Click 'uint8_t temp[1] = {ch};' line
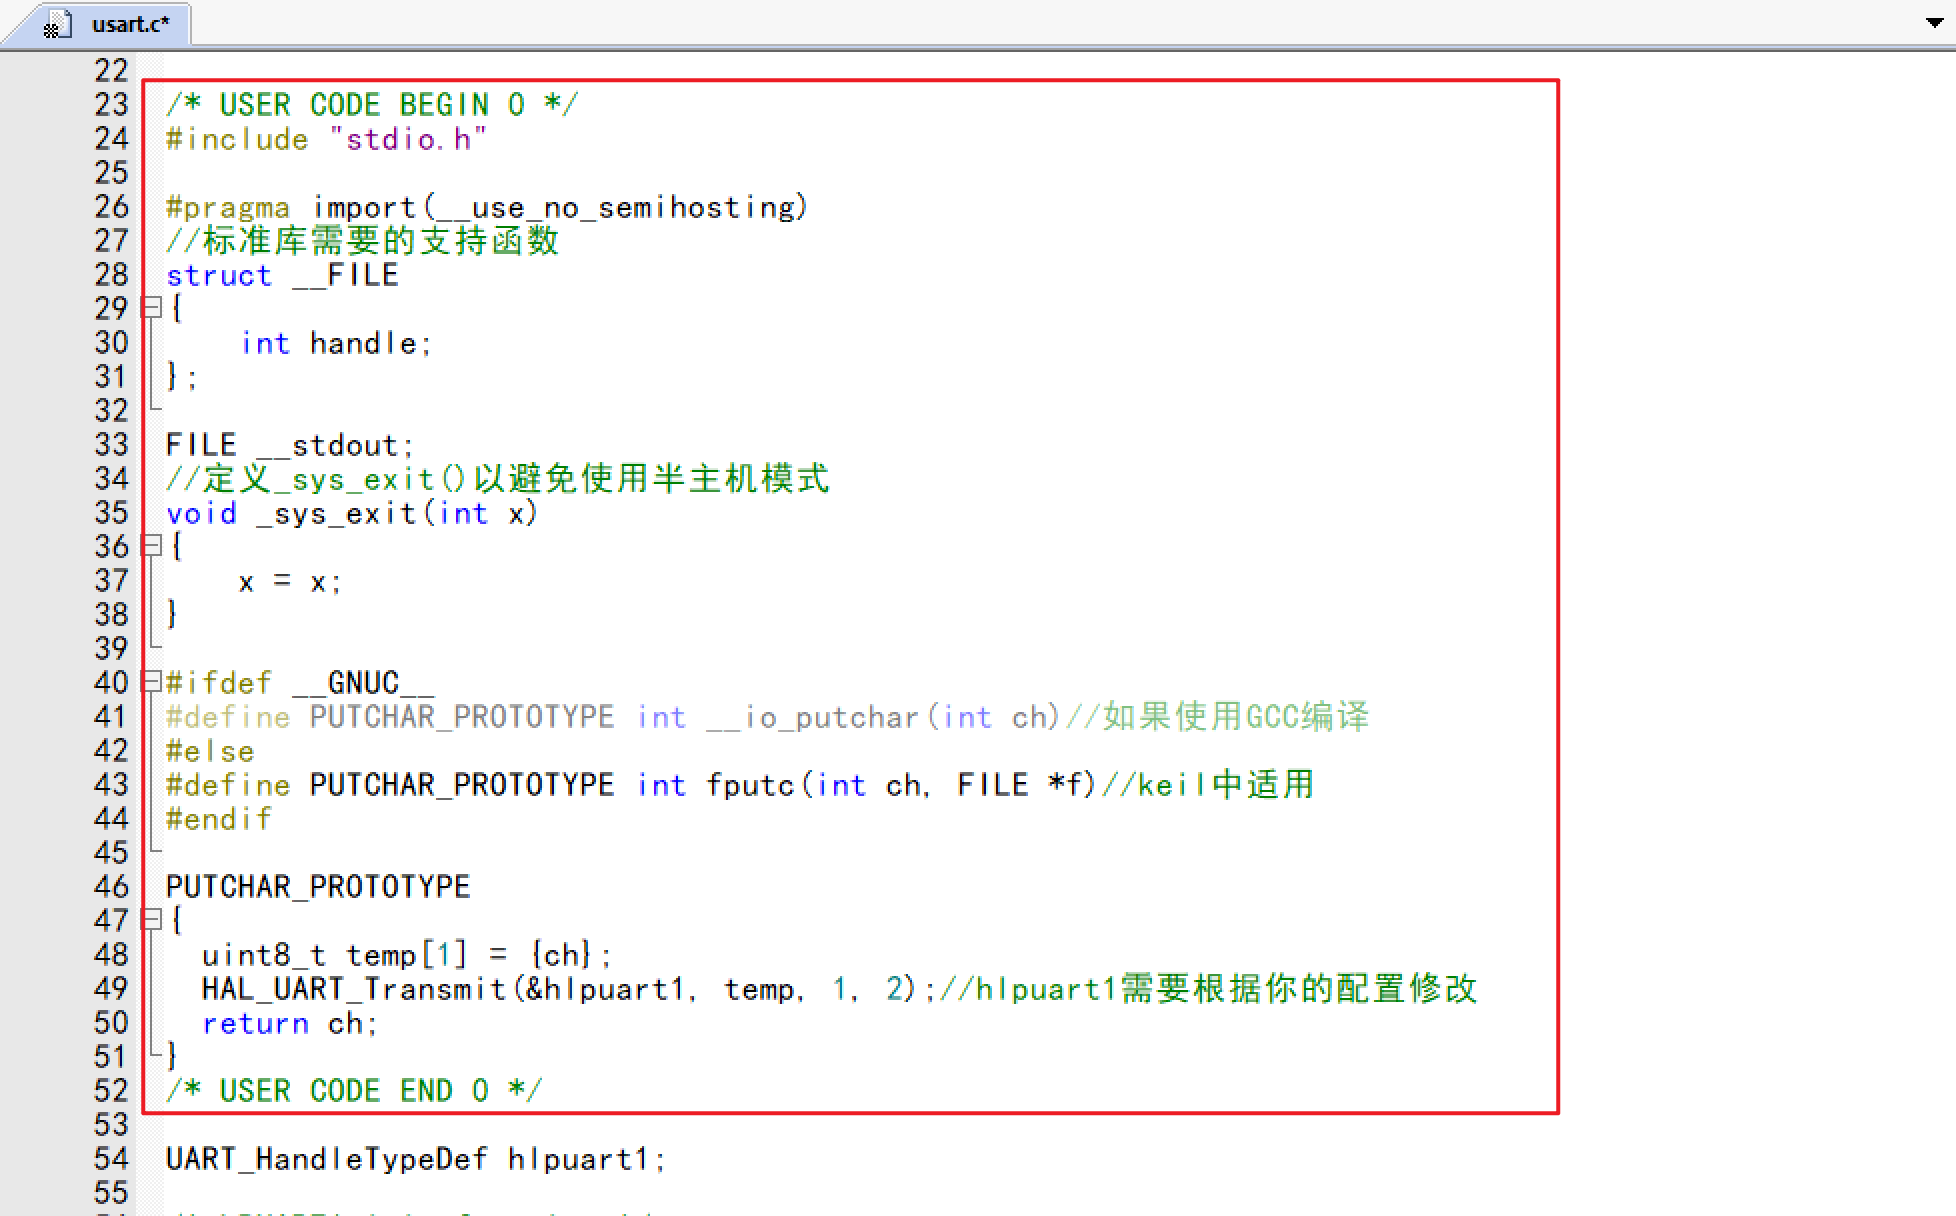 click(x=407, y=955)
